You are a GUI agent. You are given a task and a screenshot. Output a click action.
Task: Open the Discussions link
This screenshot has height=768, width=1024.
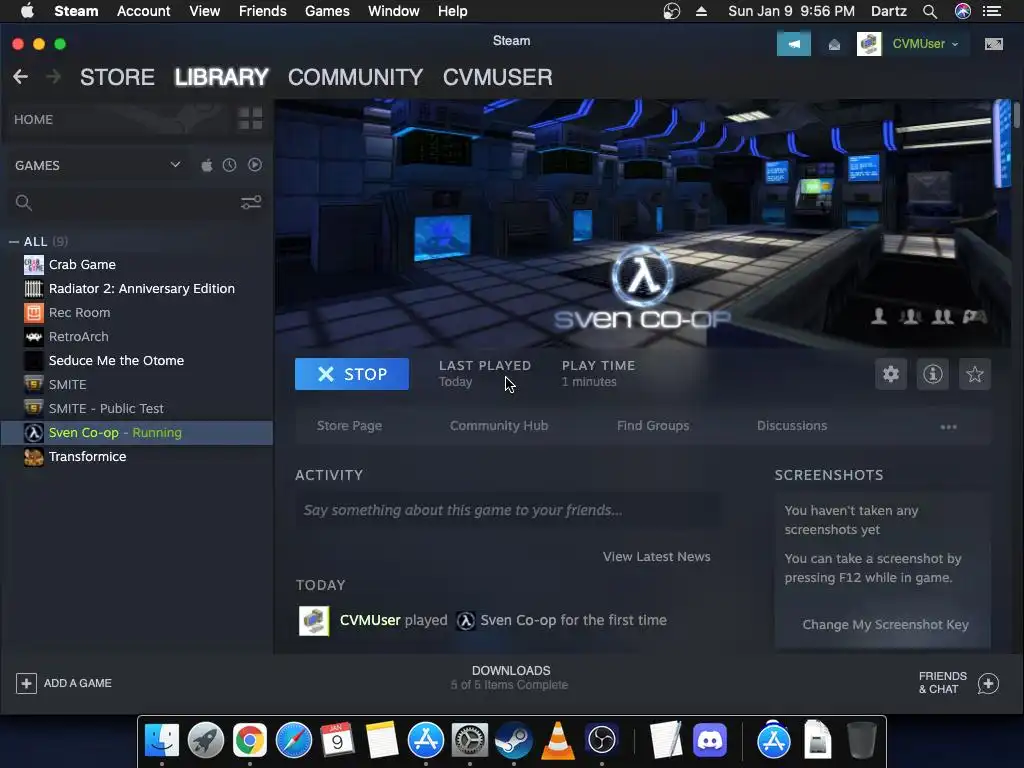(x=792, y=426)
